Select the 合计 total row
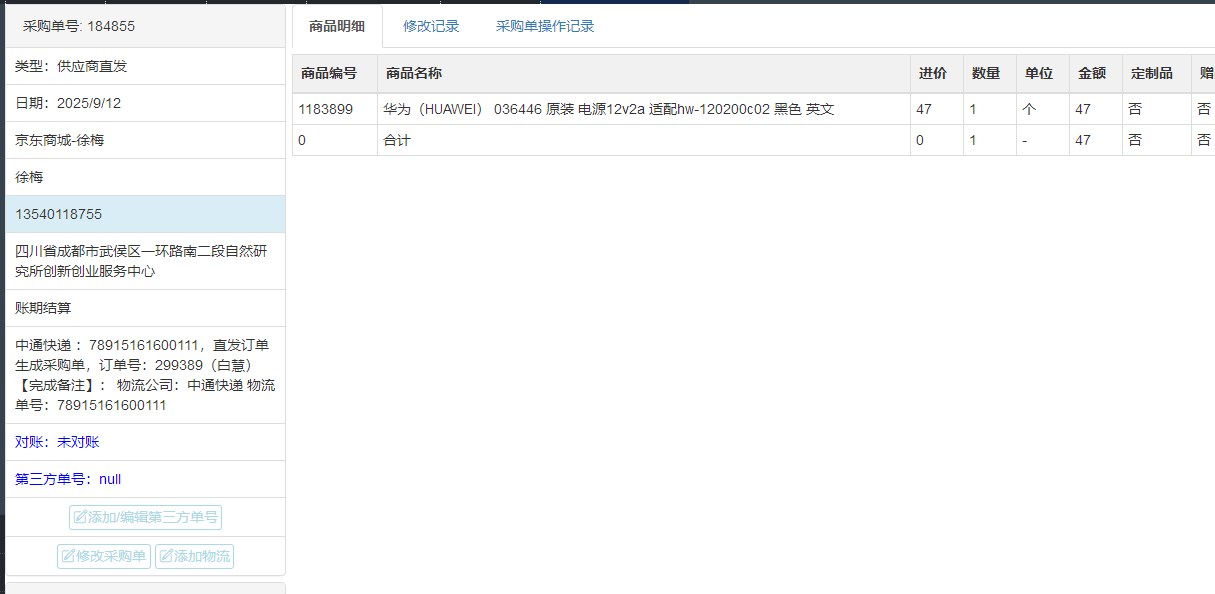The image size is (1215, 594). coord(397,140)
